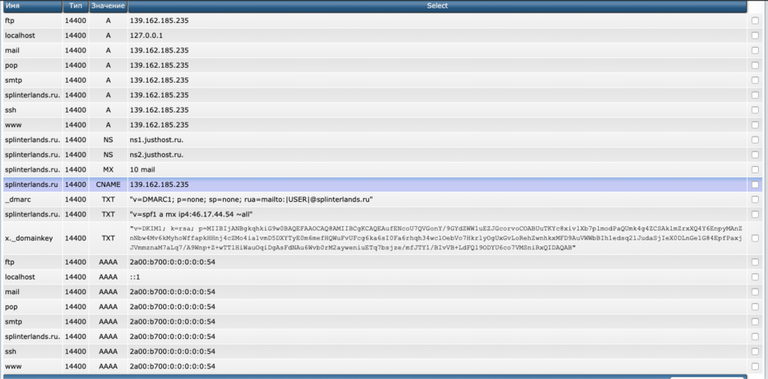768x379 pixels.
Task: Click the v=DKIM1 key value text
Action: (436, 238)
